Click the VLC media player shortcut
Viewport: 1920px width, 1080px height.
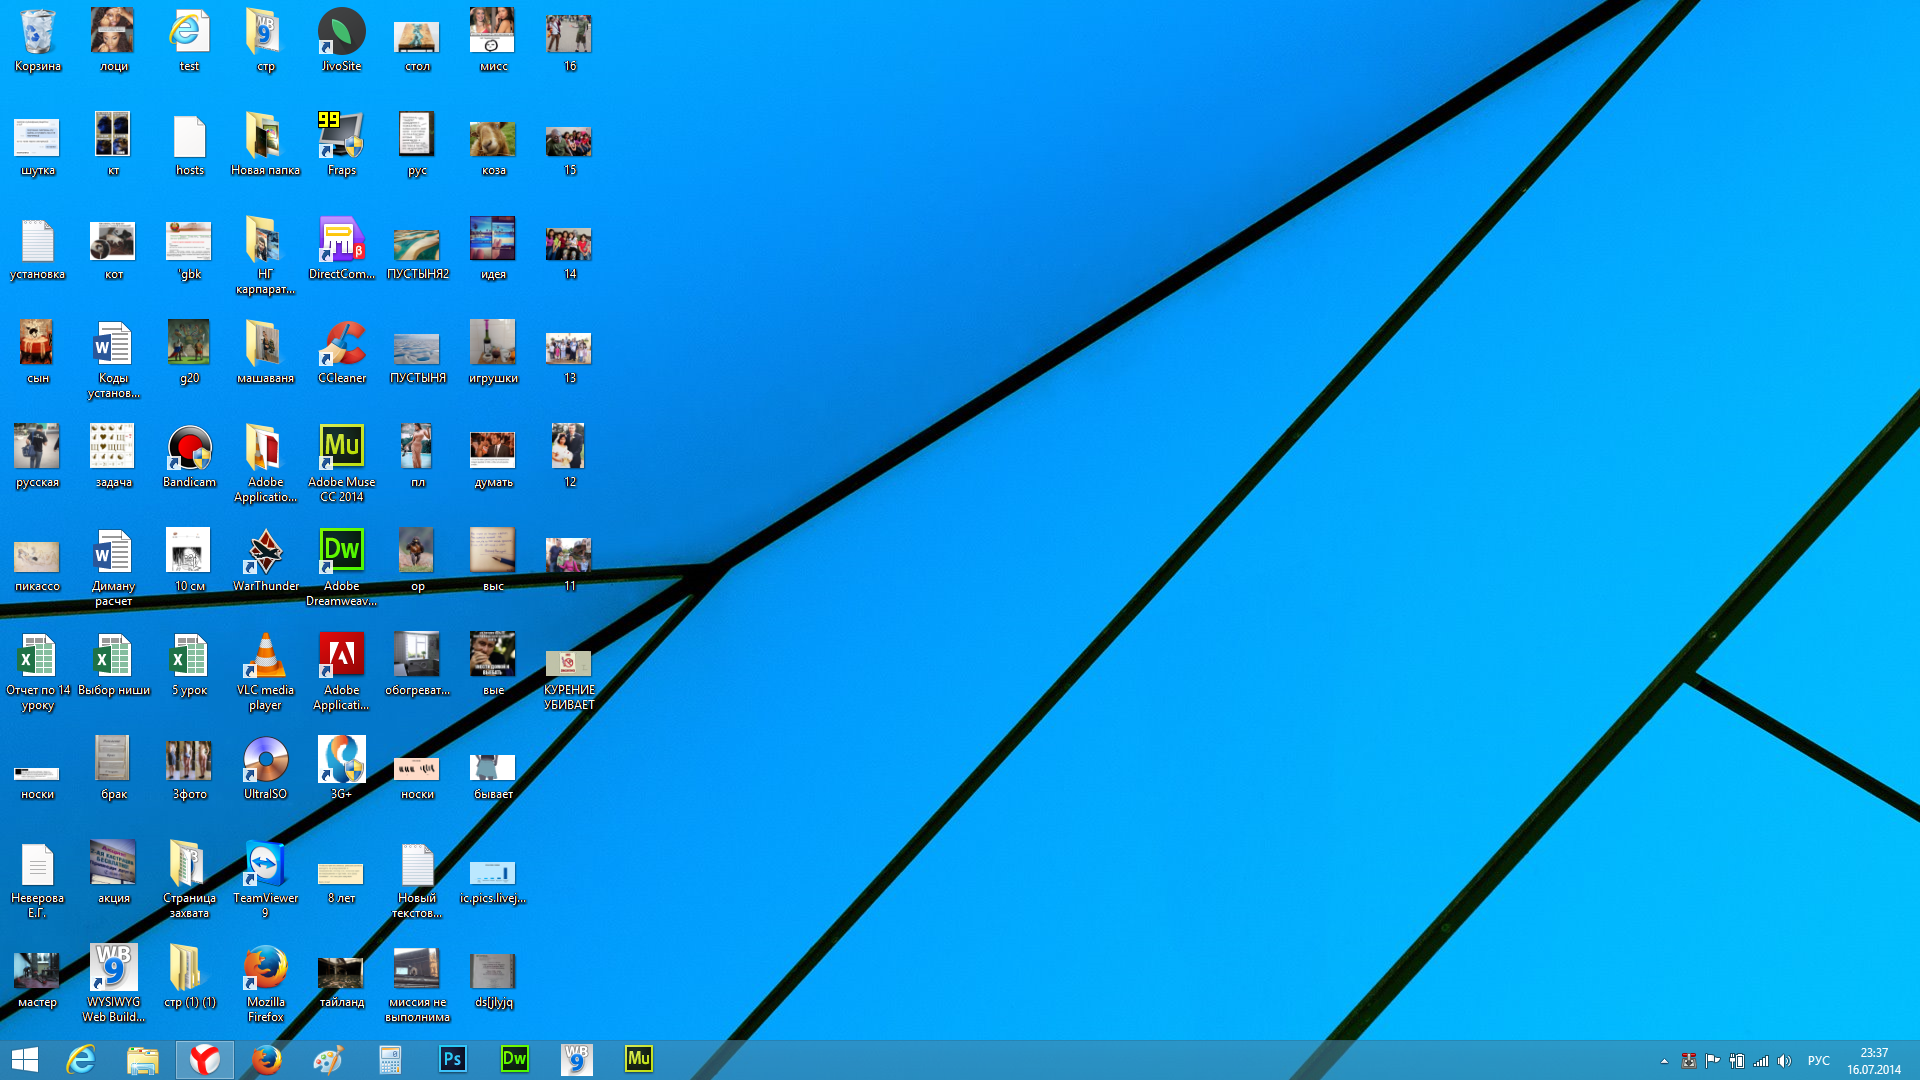pyautogui.click(x=265, y=657)
